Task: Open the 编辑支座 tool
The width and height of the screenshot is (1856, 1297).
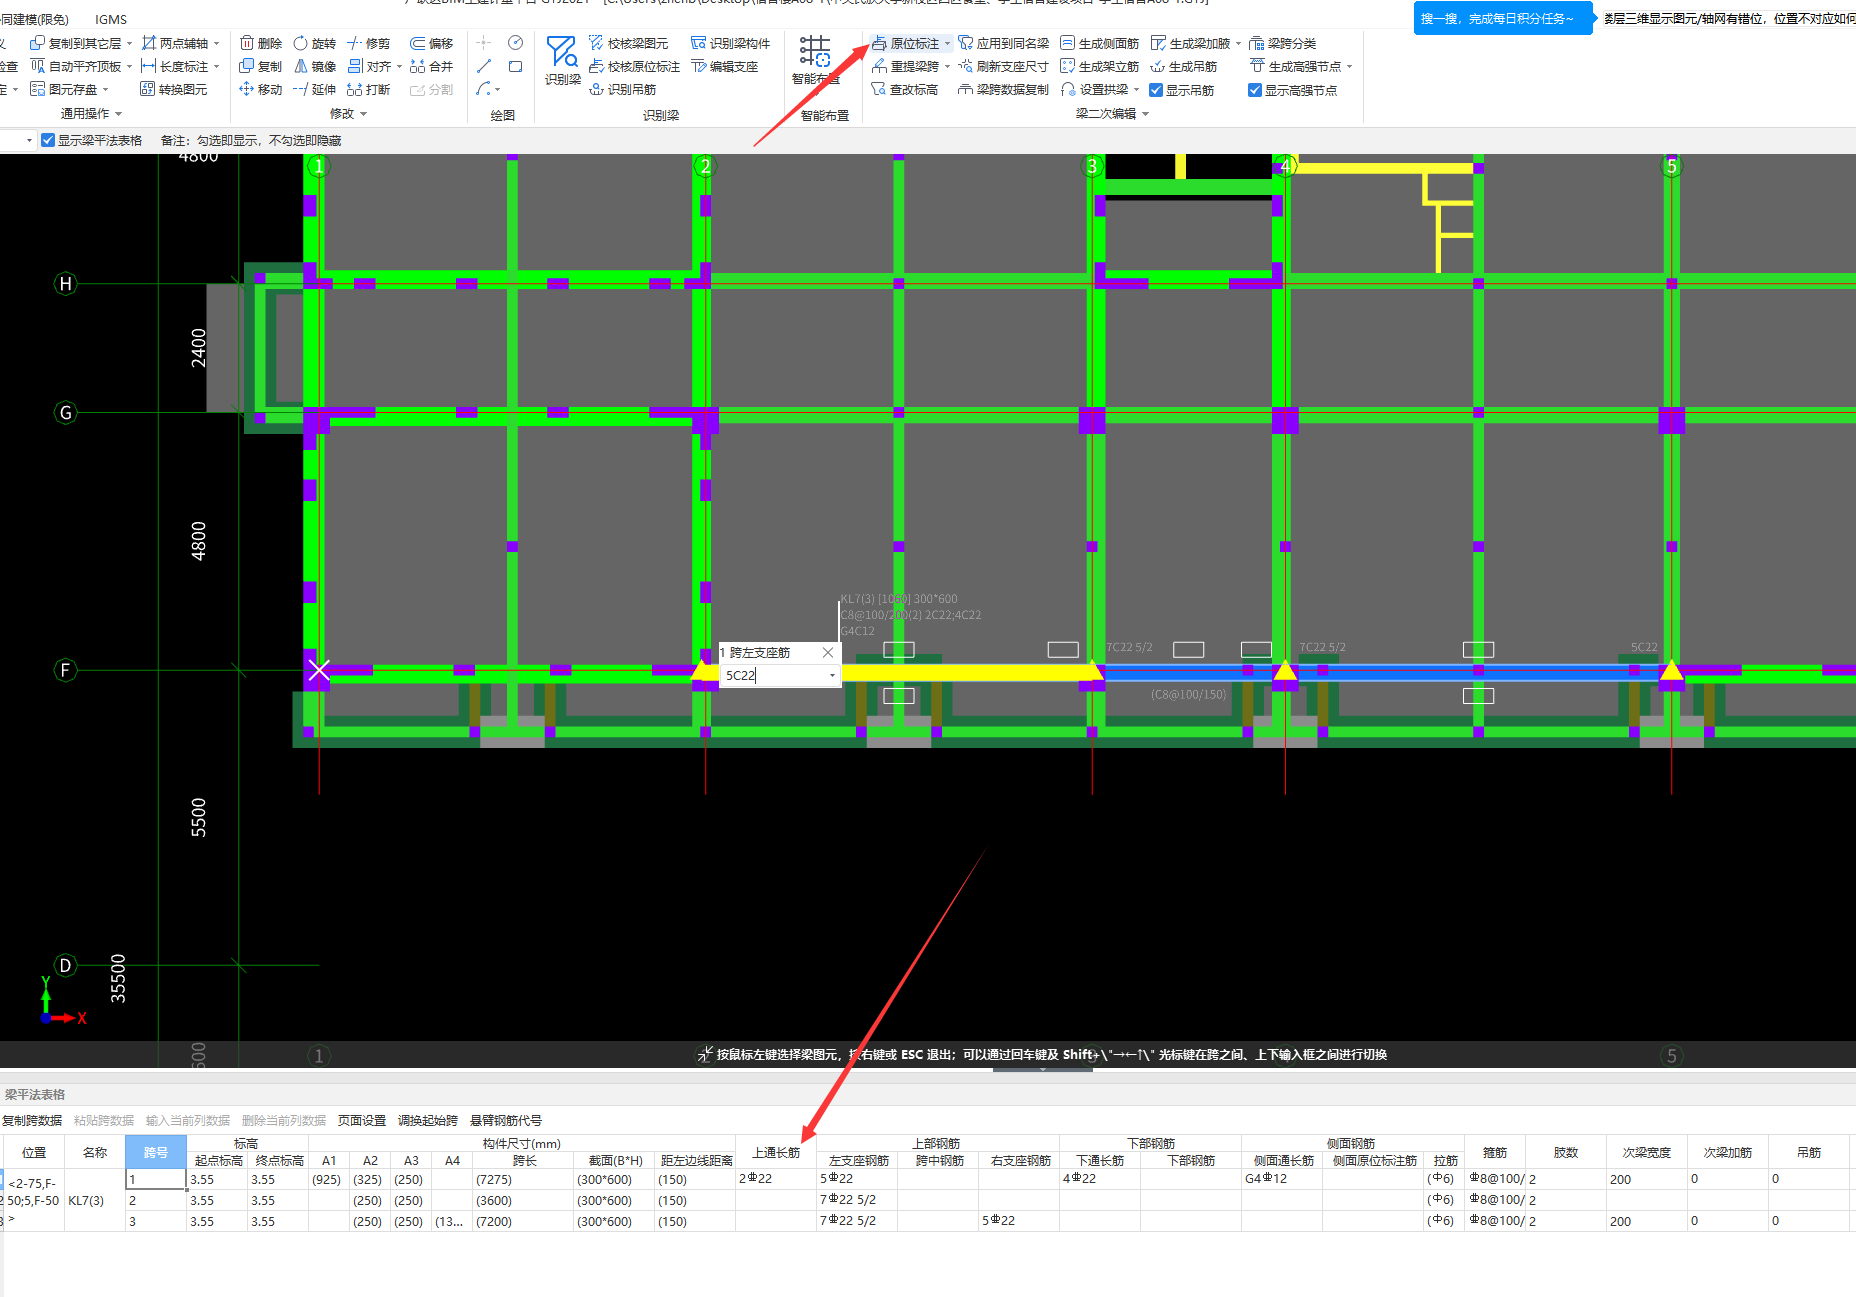Action: tap(724, 66)
